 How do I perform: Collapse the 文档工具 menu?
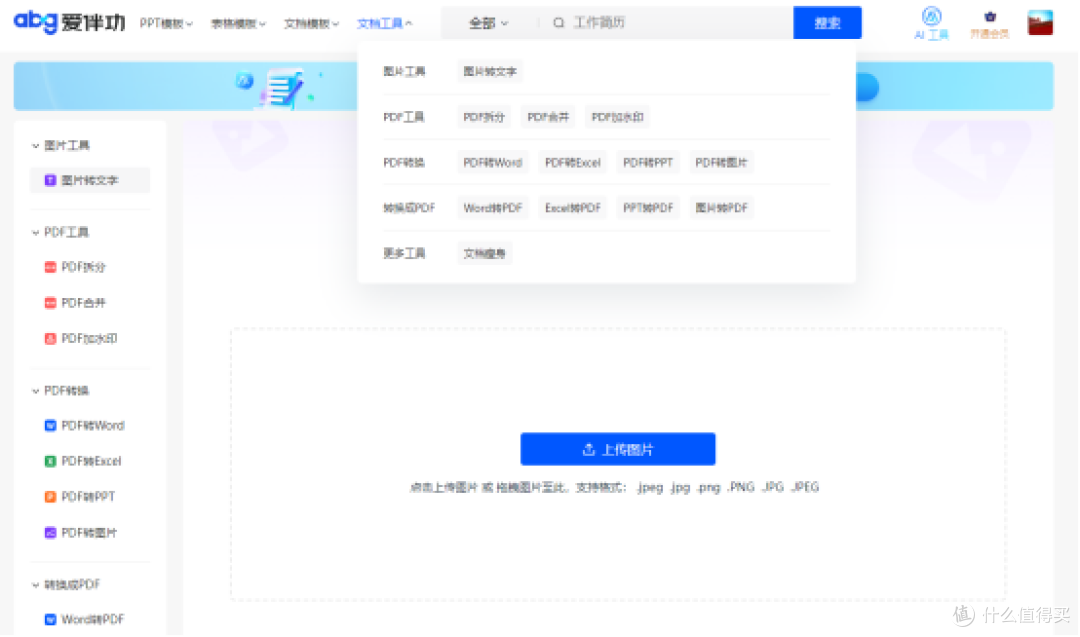384,23
